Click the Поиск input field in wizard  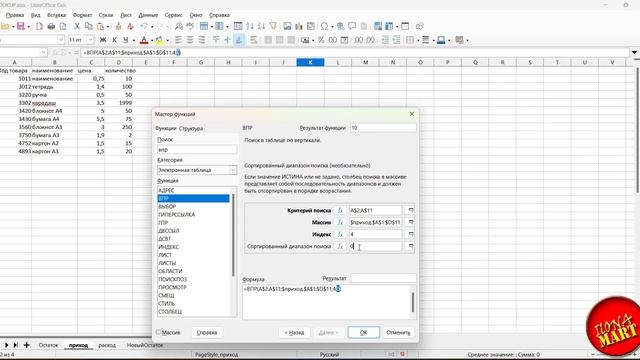click(197, 150)
